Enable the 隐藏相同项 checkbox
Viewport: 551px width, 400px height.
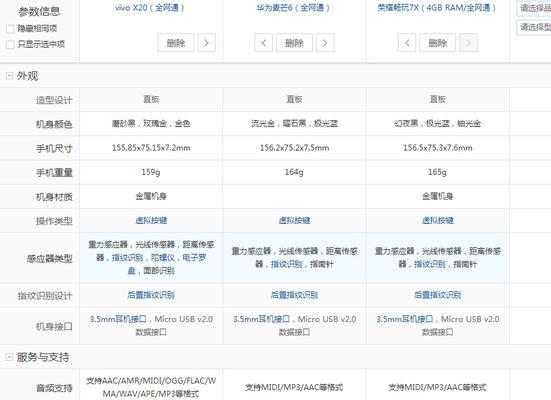(11, 29)
